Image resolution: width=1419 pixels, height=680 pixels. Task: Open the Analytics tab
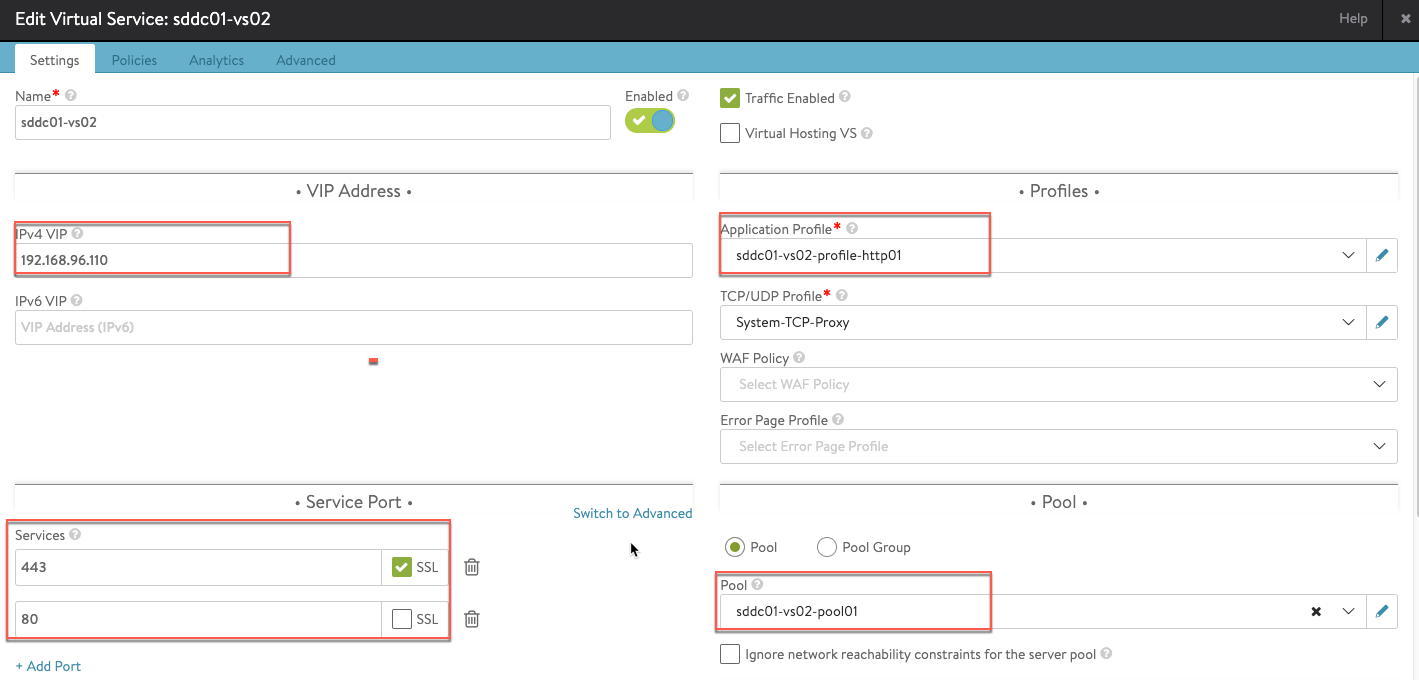[216, 60]
